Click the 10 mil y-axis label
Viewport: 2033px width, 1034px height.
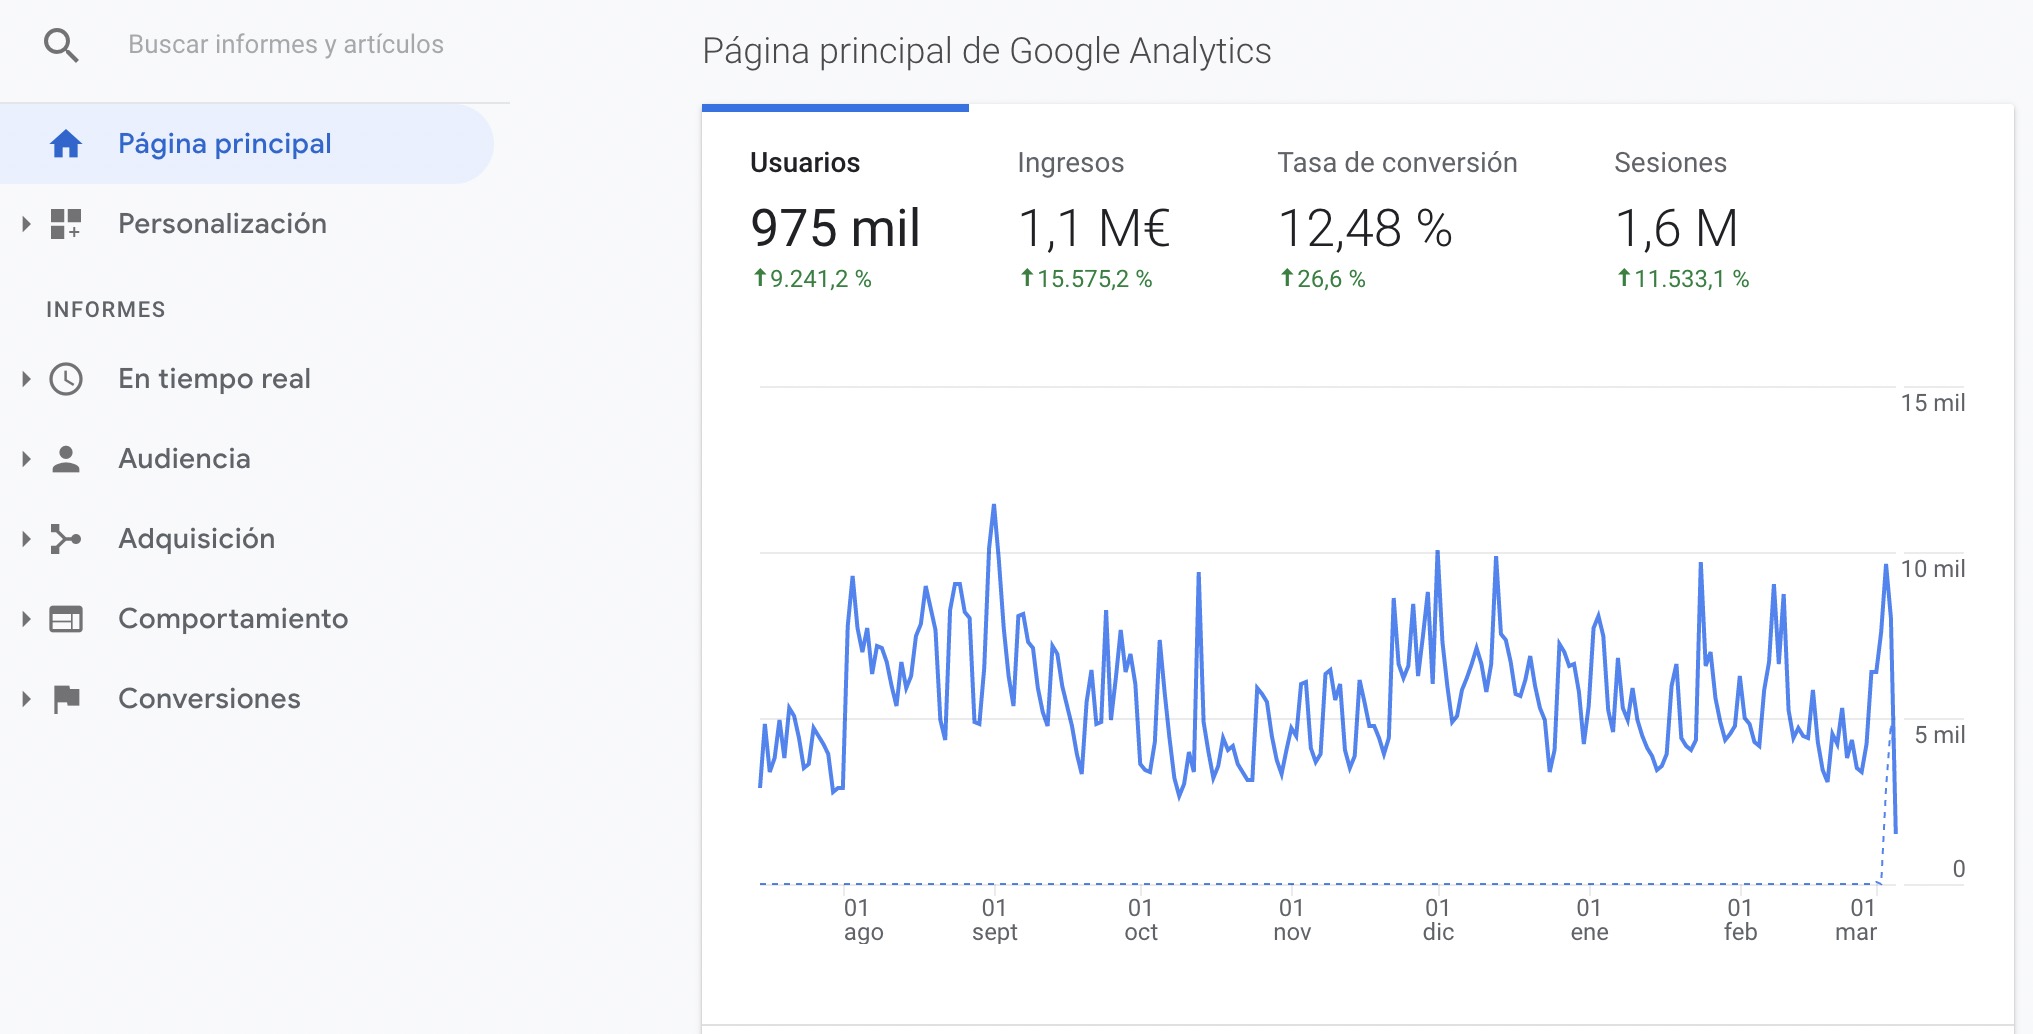1932,569
